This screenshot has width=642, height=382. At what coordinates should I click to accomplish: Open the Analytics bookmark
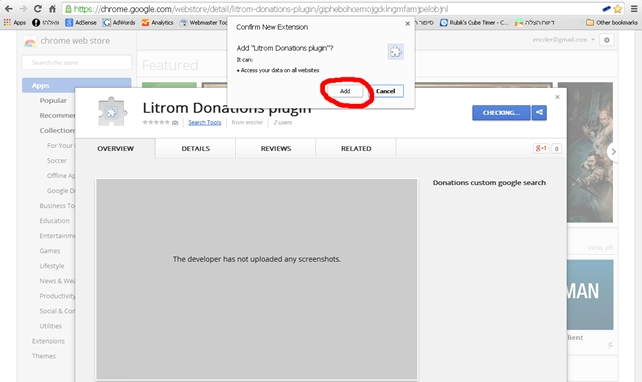(x=158, y=23)
